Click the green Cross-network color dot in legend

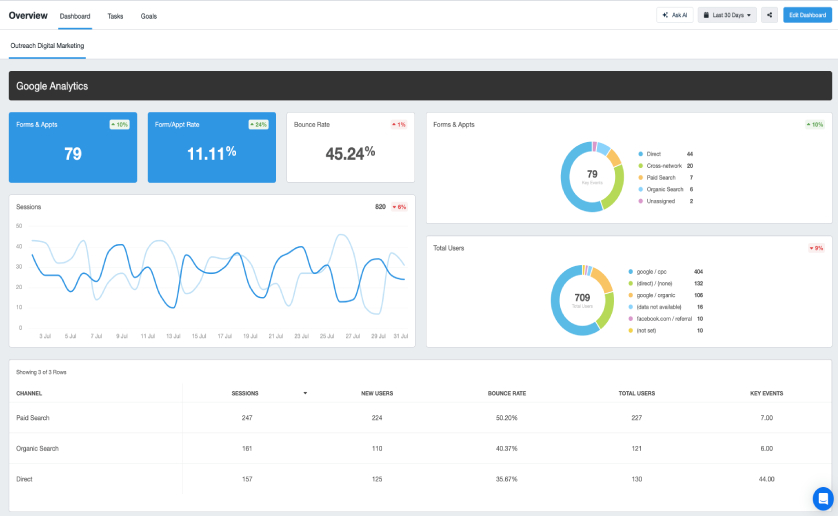(640, 166)
